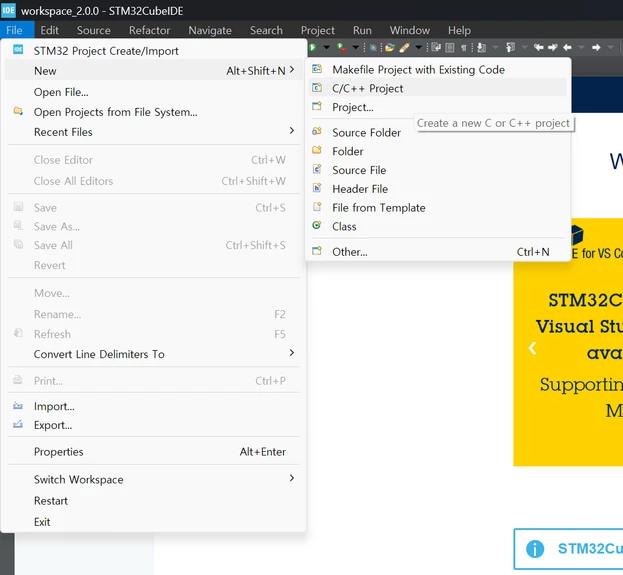Screen dimensions: 623x575
Task: Click the previous slide arrow on yellow banner
Action: coord(532,348)
